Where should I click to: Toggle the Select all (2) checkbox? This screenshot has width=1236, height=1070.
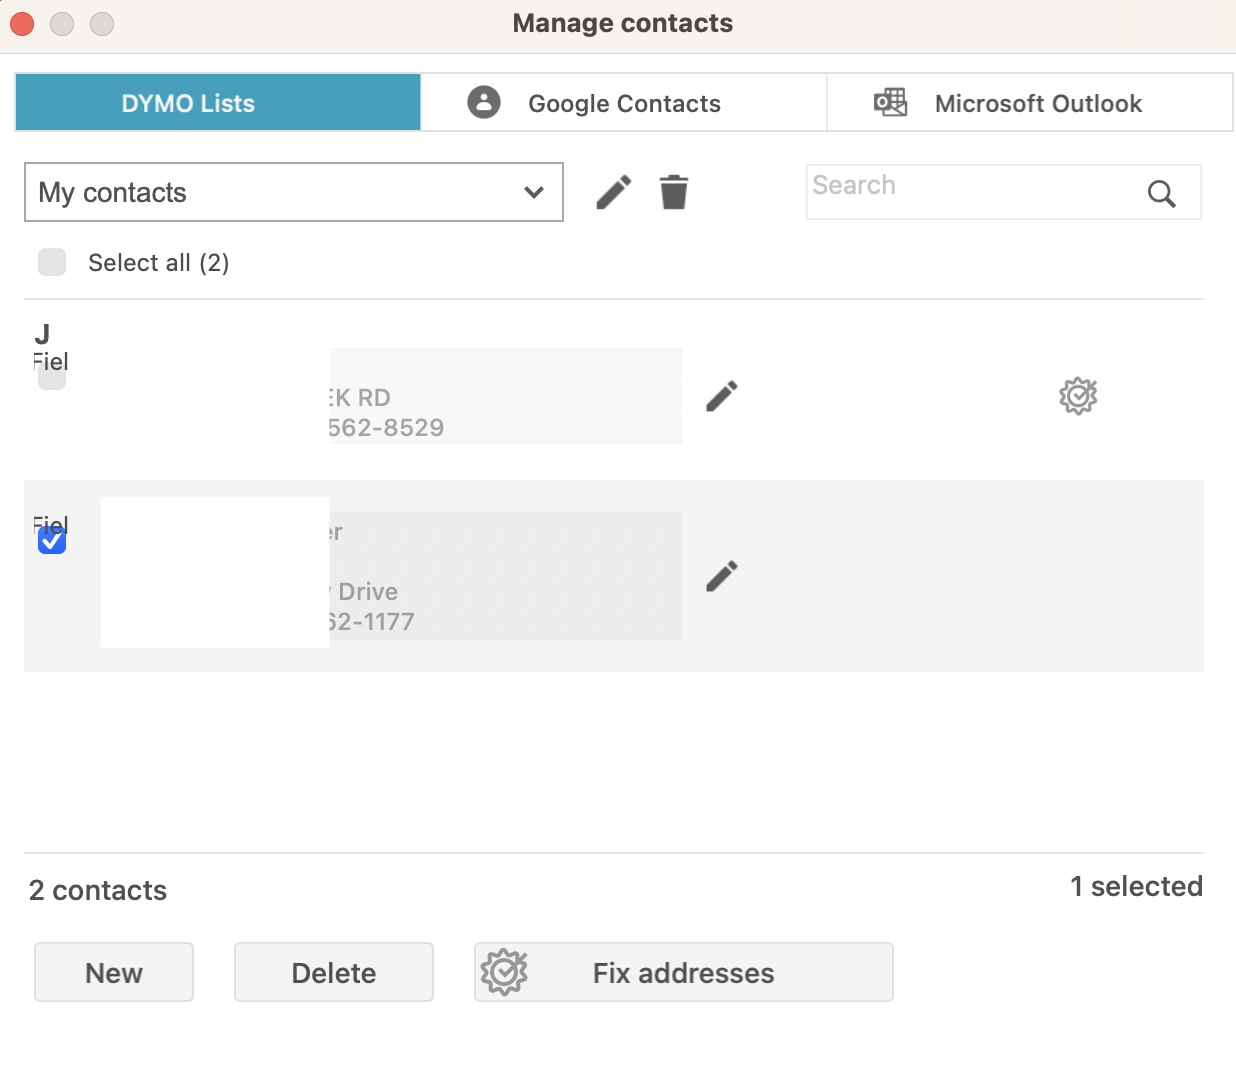click(52, 262)
